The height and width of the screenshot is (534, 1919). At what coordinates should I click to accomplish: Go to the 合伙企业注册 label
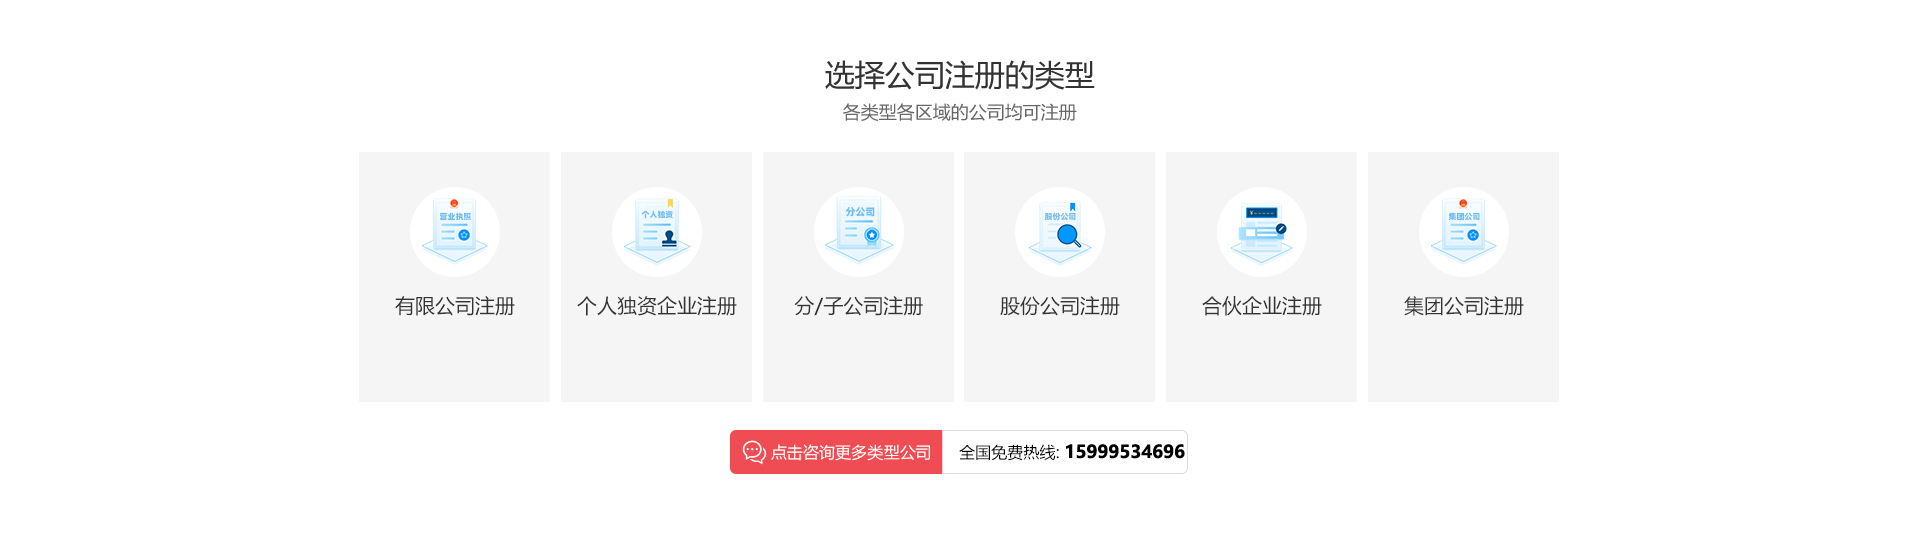[x=1262, y=306]
